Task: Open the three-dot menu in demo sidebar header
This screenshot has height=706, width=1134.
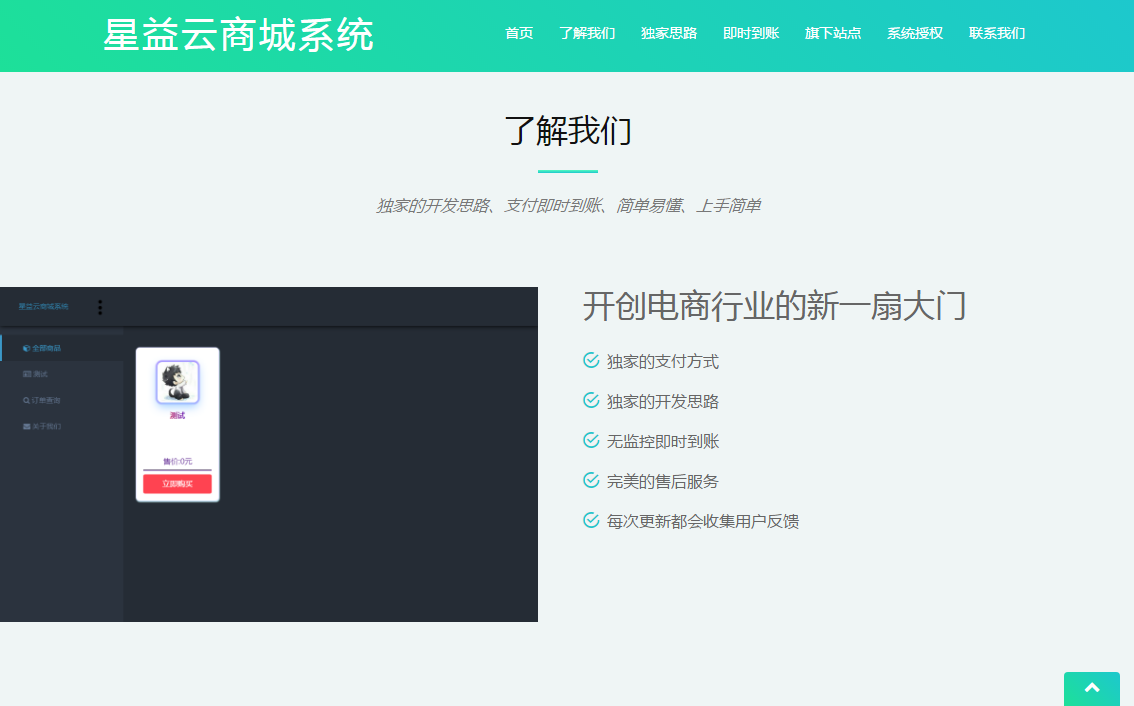Action: tap(100, 307)
